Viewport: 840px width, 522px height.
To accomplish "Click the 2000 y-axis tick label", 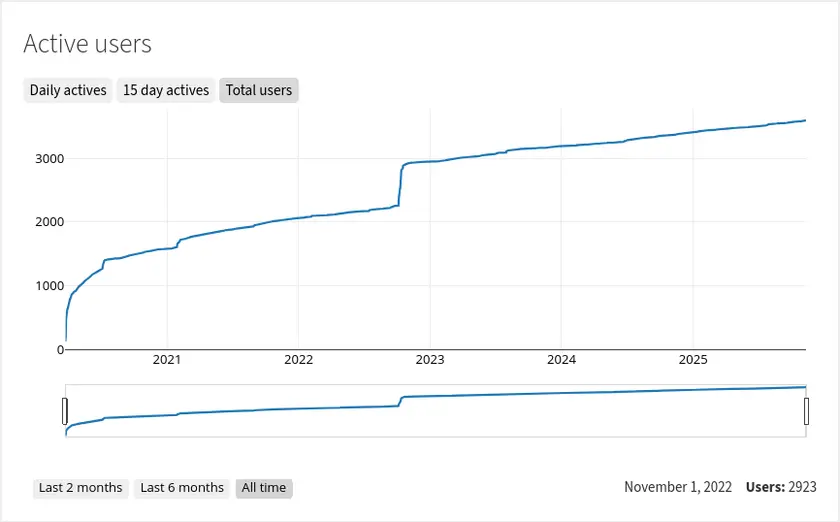I will (x=49, y=222).
